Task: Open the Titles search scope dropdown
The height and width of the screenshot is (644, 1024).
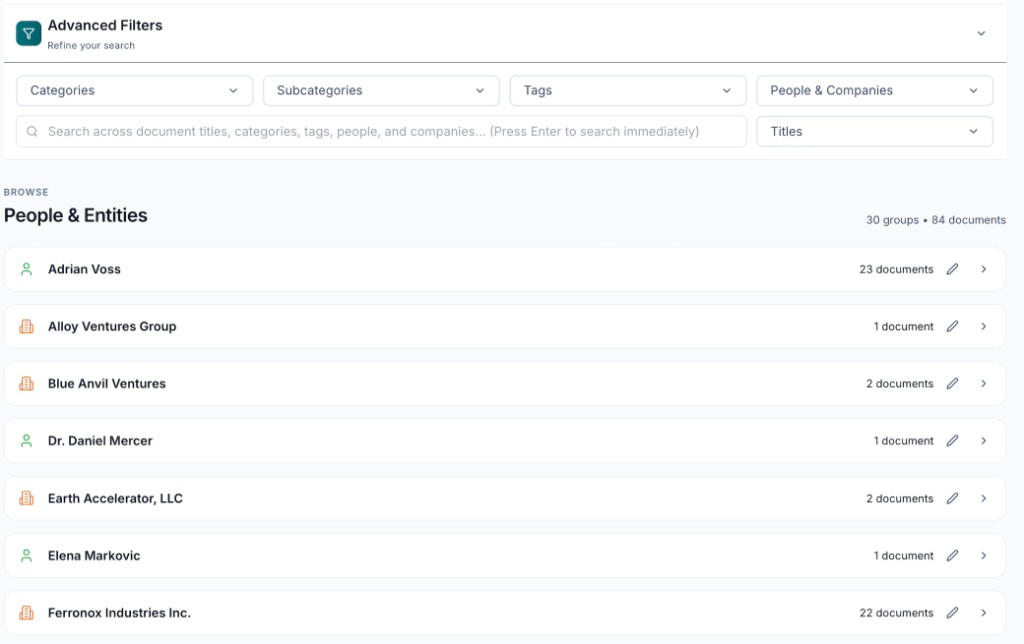Action: 874,131
